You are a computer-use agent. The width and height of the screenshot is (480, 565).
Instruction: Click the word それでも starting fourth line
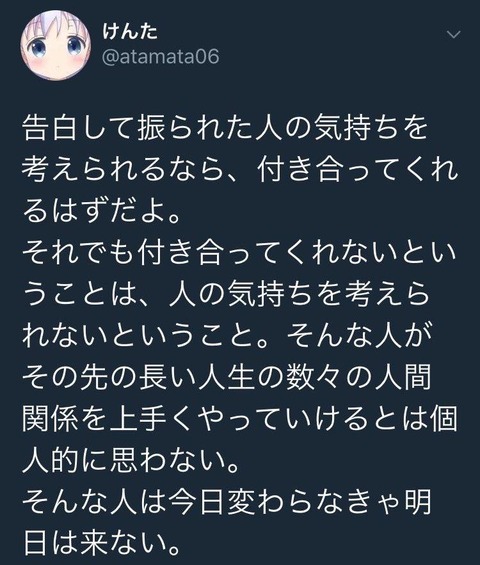pyautogui.click(x=79, y=252)
